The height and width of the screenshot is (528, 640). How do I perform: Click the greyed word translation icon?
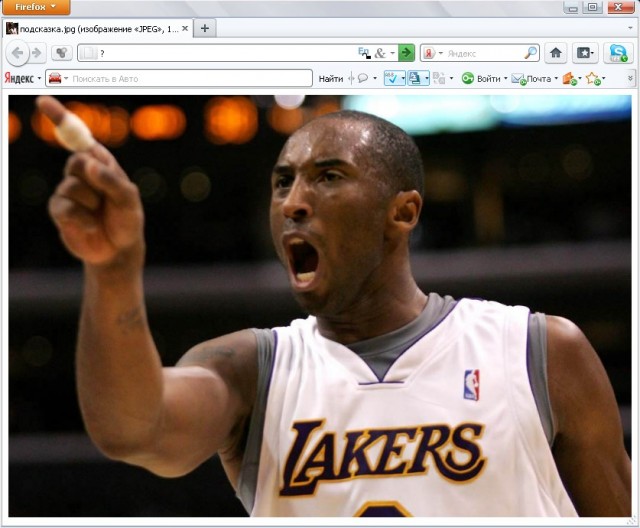[439, 78]
